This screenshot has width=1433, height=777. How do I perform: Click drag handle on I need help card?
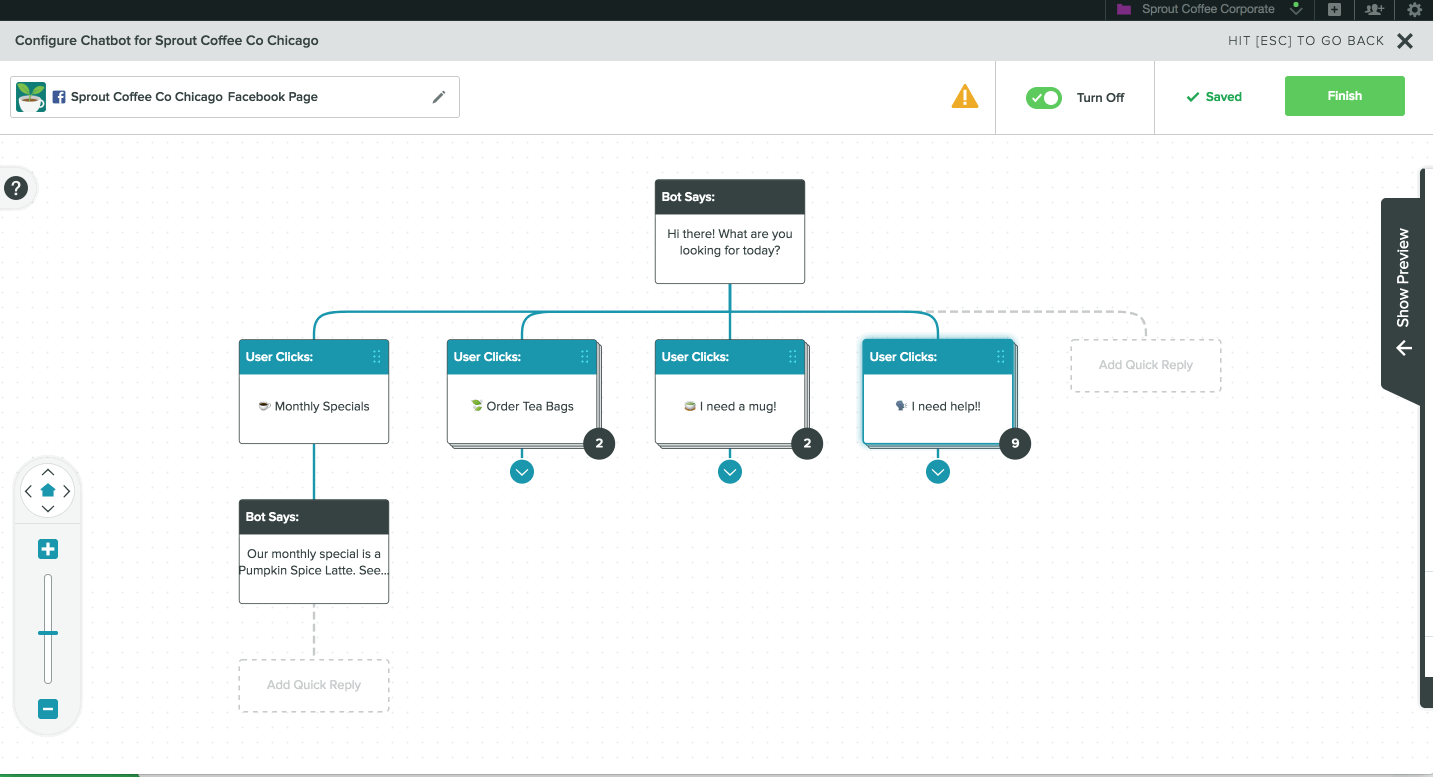pos(1001,357)
